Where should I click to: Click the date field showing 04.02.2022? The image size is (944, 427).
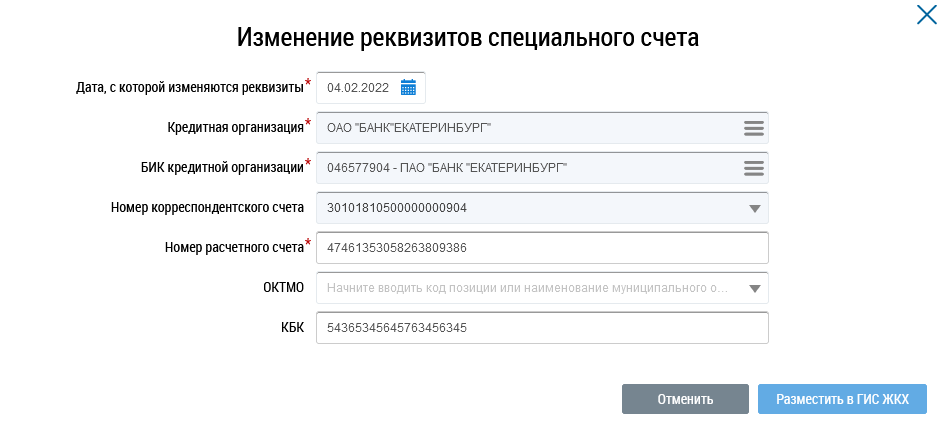[371, 88]
